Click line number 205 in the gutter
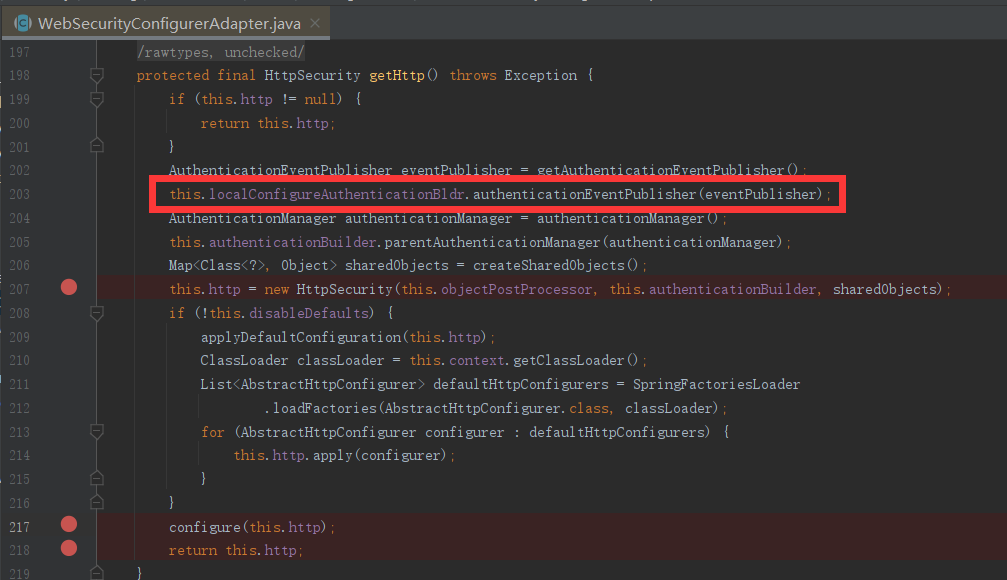This screenshot has width=1007, height=580. pos(20,241)
